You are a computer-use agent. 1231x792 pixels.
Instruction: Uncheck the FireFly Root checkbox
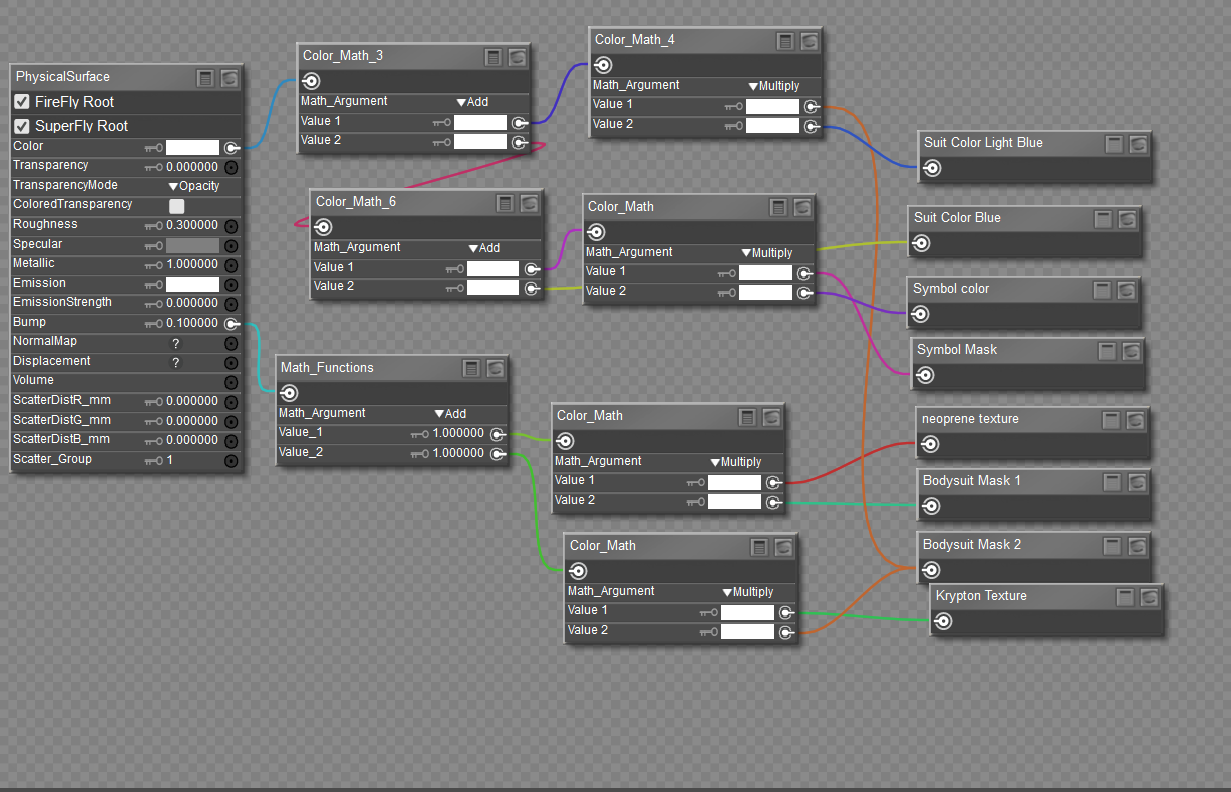point(21,102)
